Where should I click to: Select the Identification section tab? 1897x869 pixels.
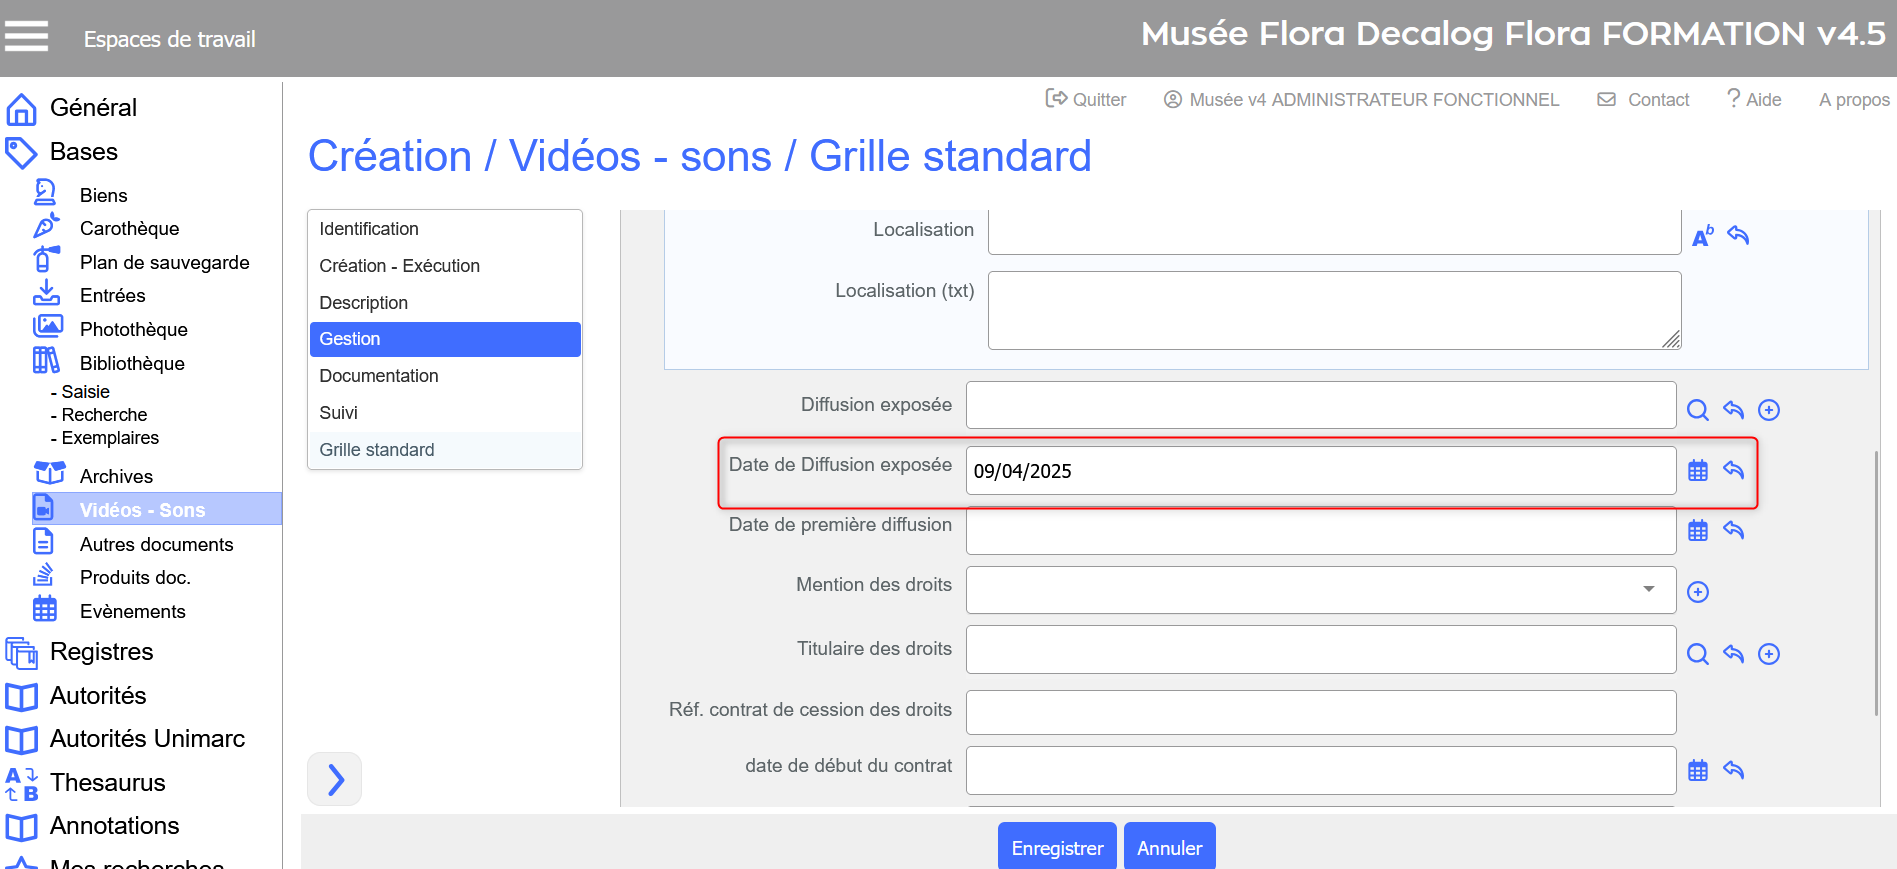[x=368, y=229]
